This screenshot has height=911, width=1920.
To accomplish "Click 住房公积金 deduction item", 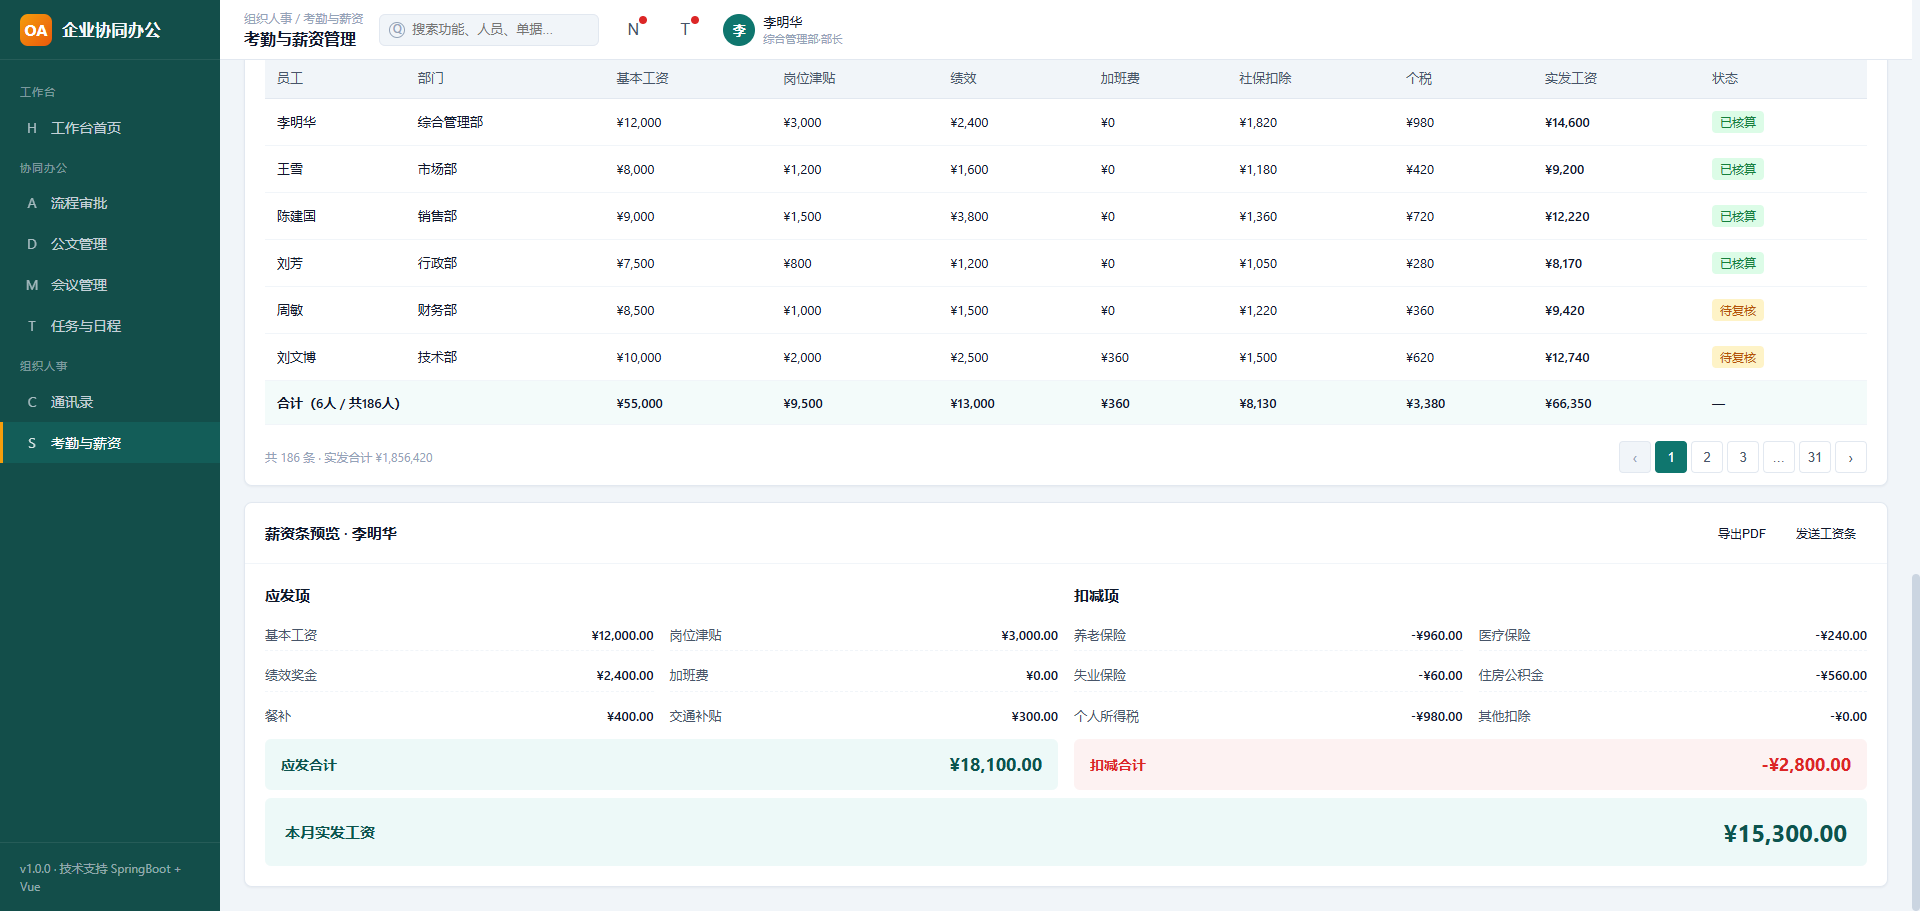I will (1672, 676).
